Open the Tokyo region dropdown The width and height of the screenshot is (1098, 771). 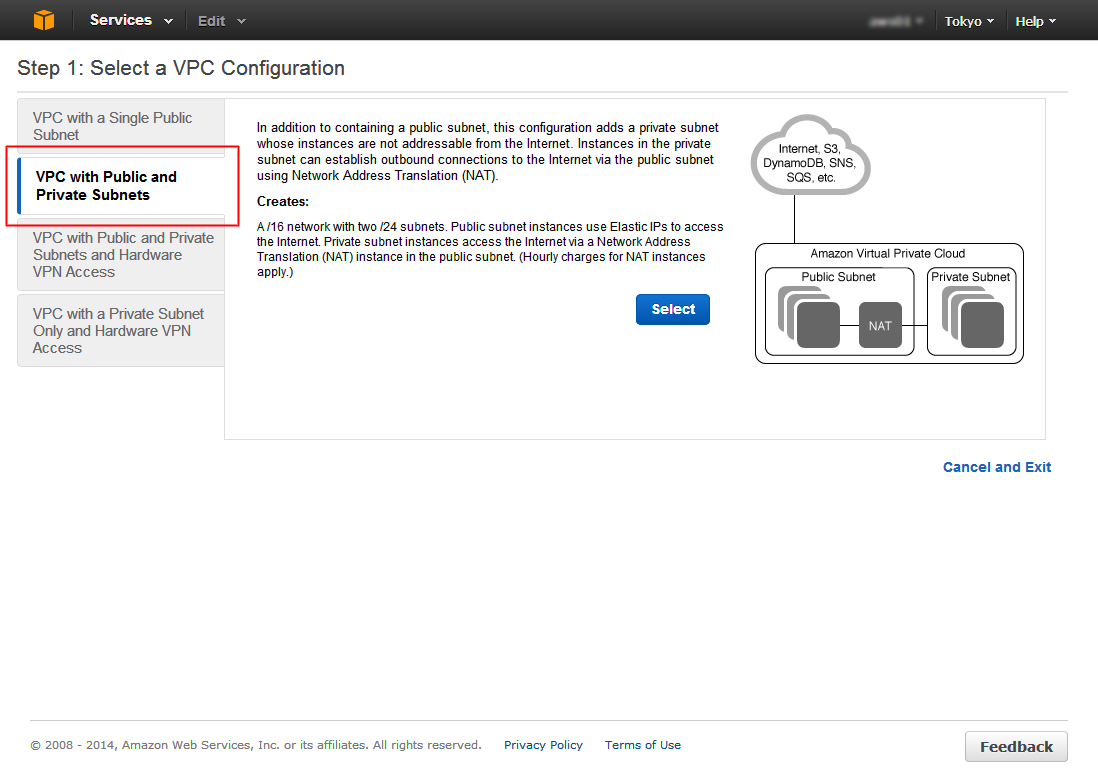tap(969, 21)
